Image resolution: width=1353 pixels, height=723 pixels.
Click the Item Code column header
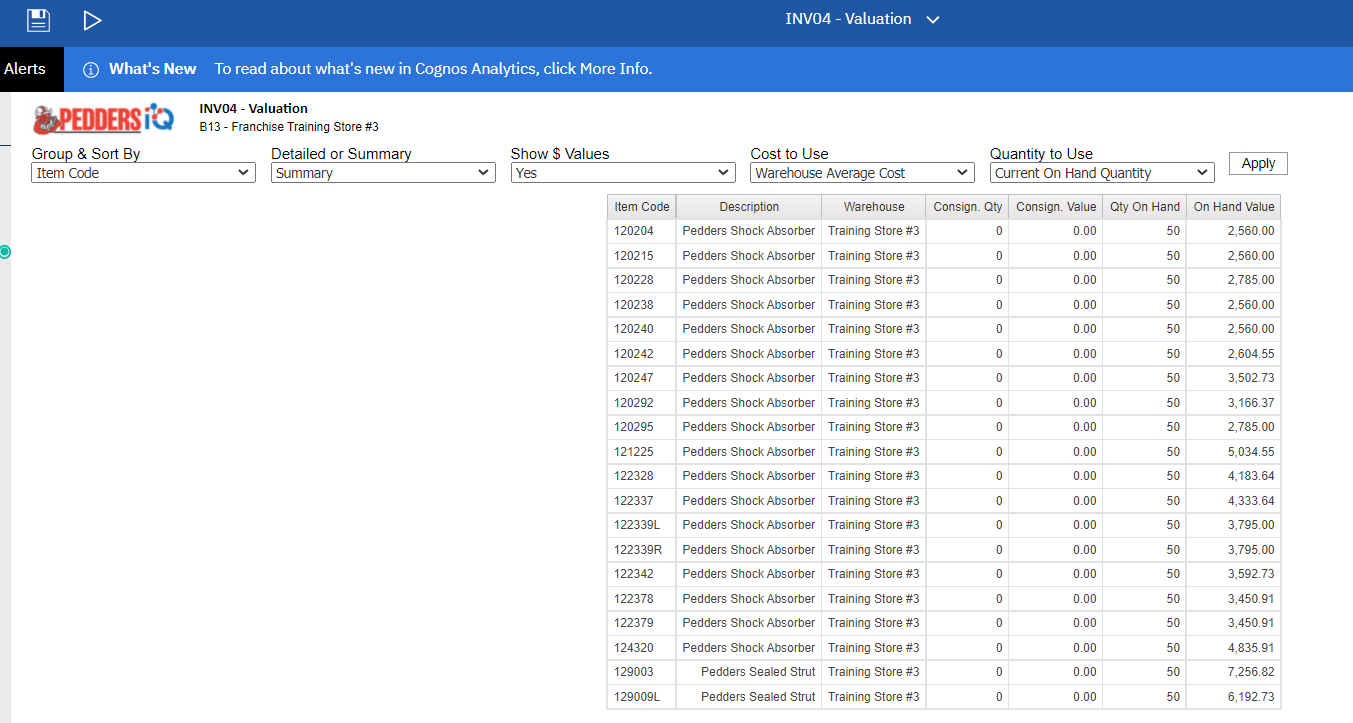pyautogui.click(x=642, y=207)
